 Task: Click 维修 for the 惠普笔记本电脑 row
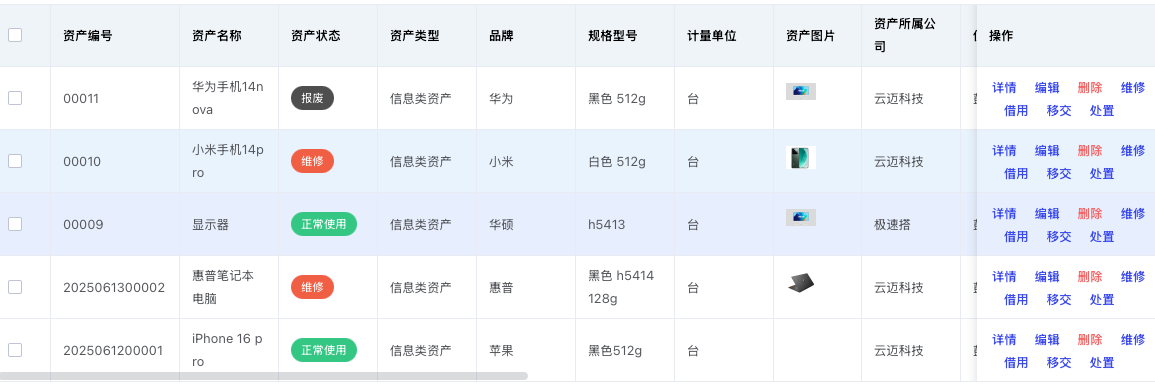click(x=1133, y=277)
